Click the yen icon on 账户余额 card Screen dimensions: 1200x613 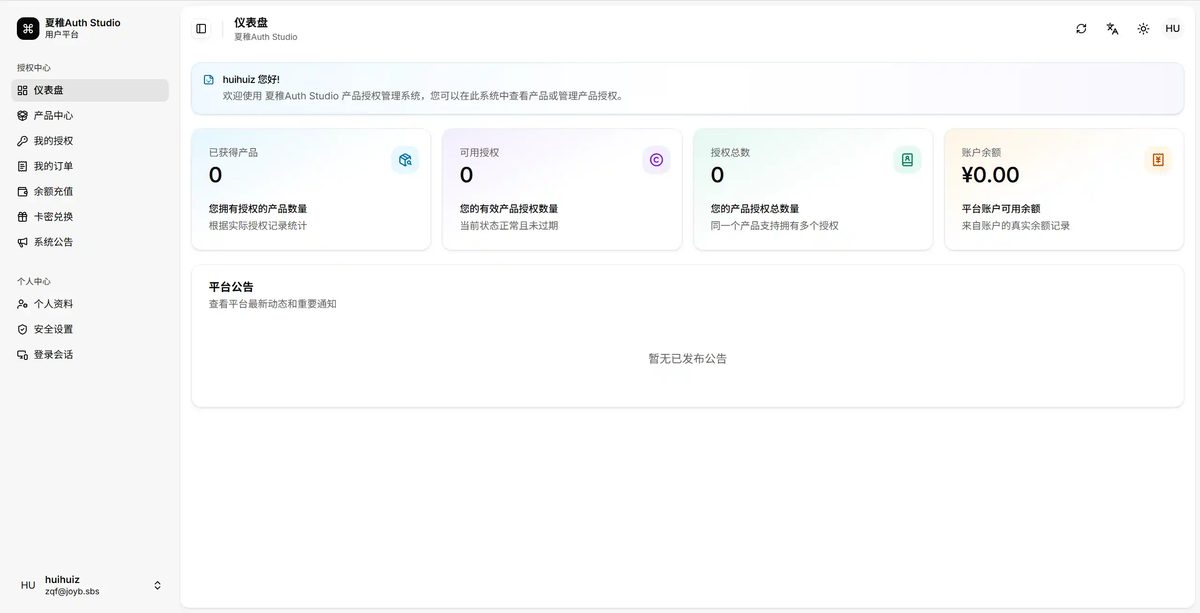pyautogui.click(x=1158, y=160)
